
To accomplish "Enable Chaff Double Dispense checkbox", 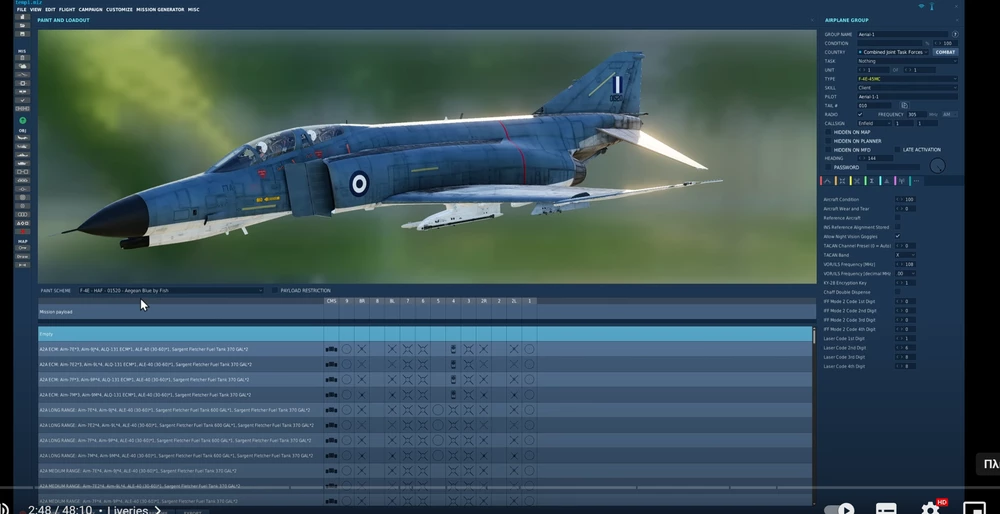I will point(897,291).
